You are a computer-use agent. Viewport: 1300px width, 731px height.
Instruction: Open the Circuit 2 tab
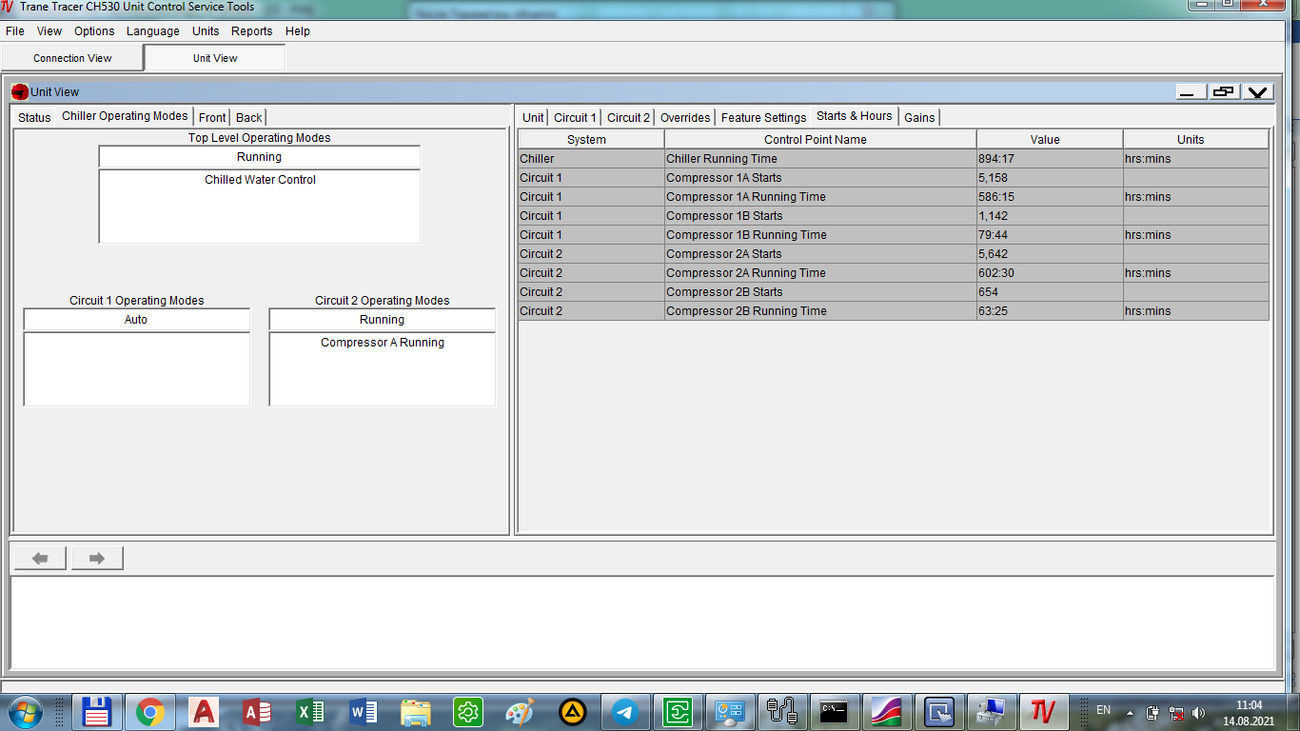pos(629,117)
